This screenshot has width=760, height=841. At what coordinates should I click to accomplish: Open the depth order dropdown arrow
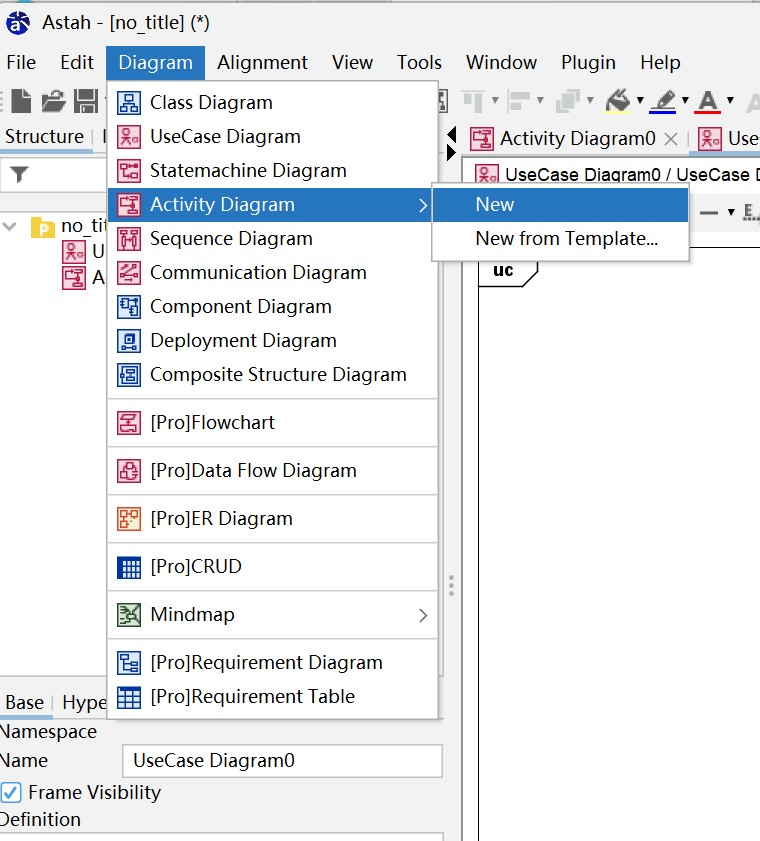590,100
